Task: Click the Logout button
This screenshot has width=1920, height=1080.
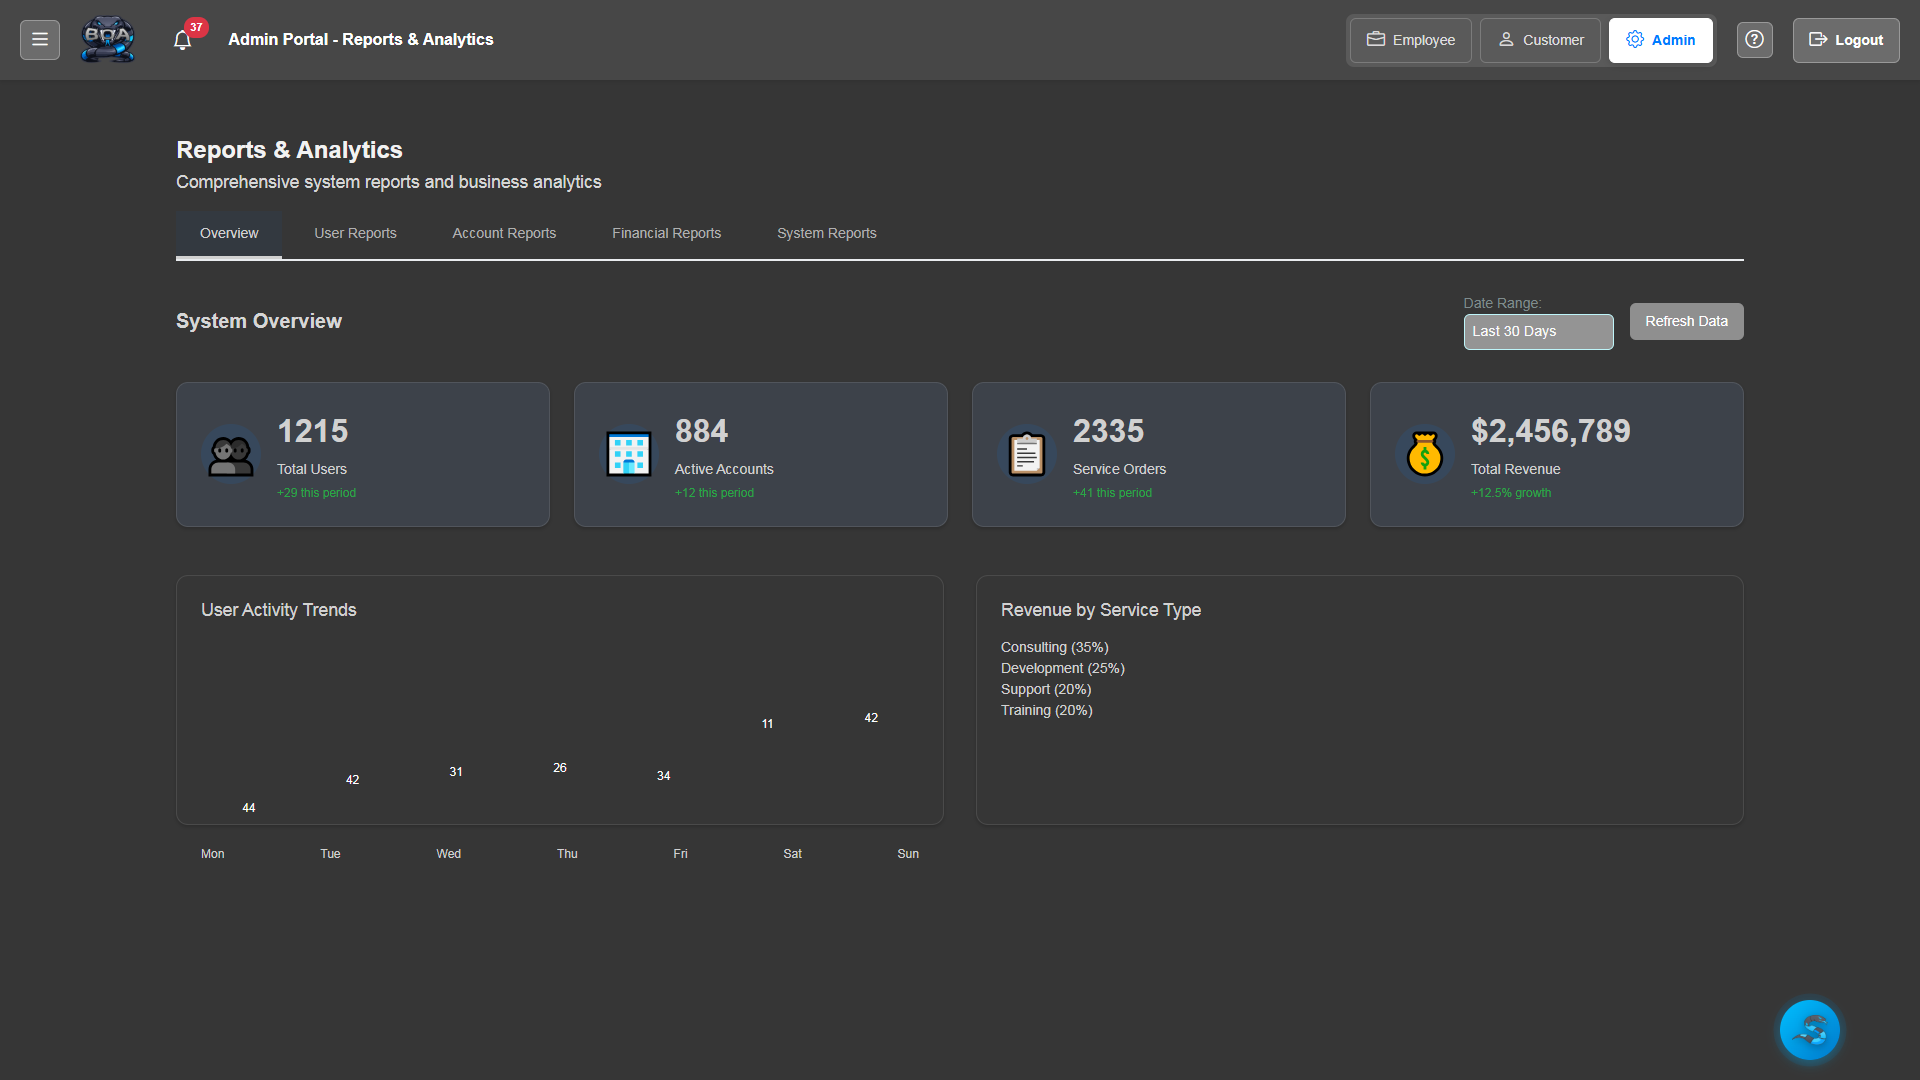Action: (x=1845, y=40)
